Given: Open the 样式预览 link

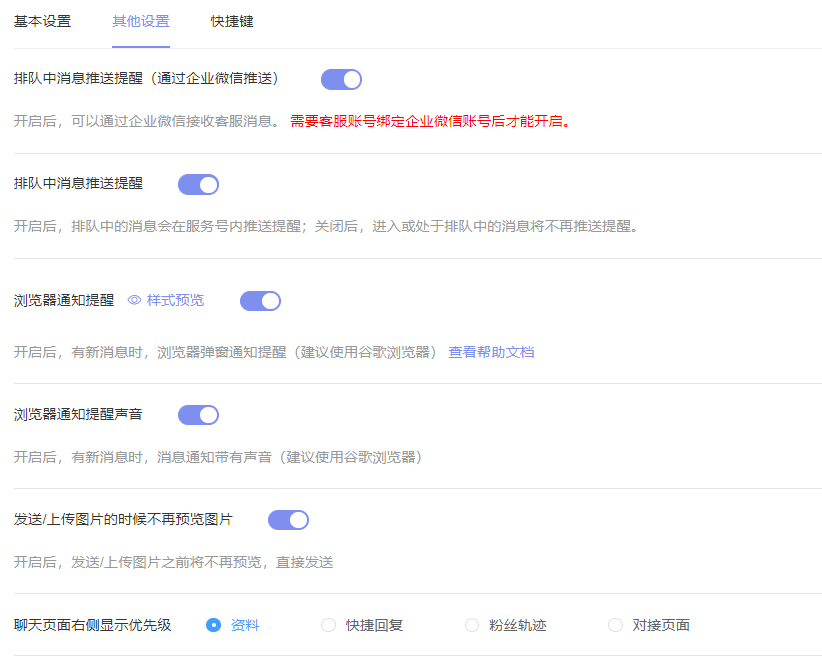Looking at the screenshot, I should [175, 300].
